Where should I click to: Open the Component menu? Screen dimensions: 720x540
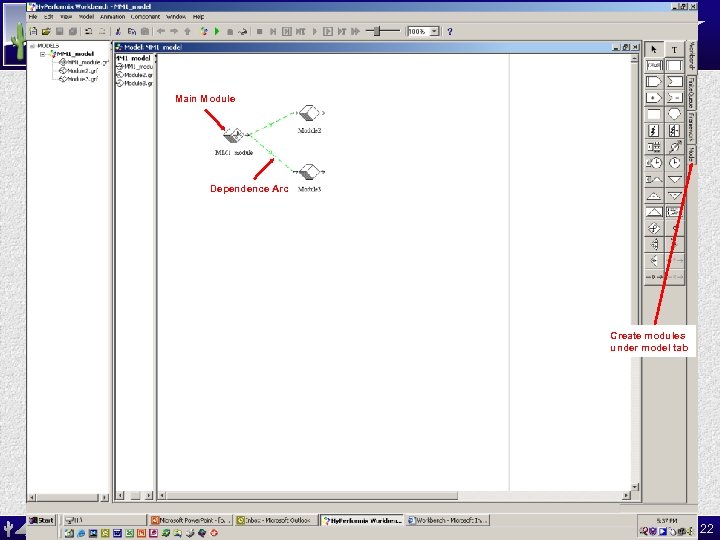pyautogui.click(x=146, y=17)
